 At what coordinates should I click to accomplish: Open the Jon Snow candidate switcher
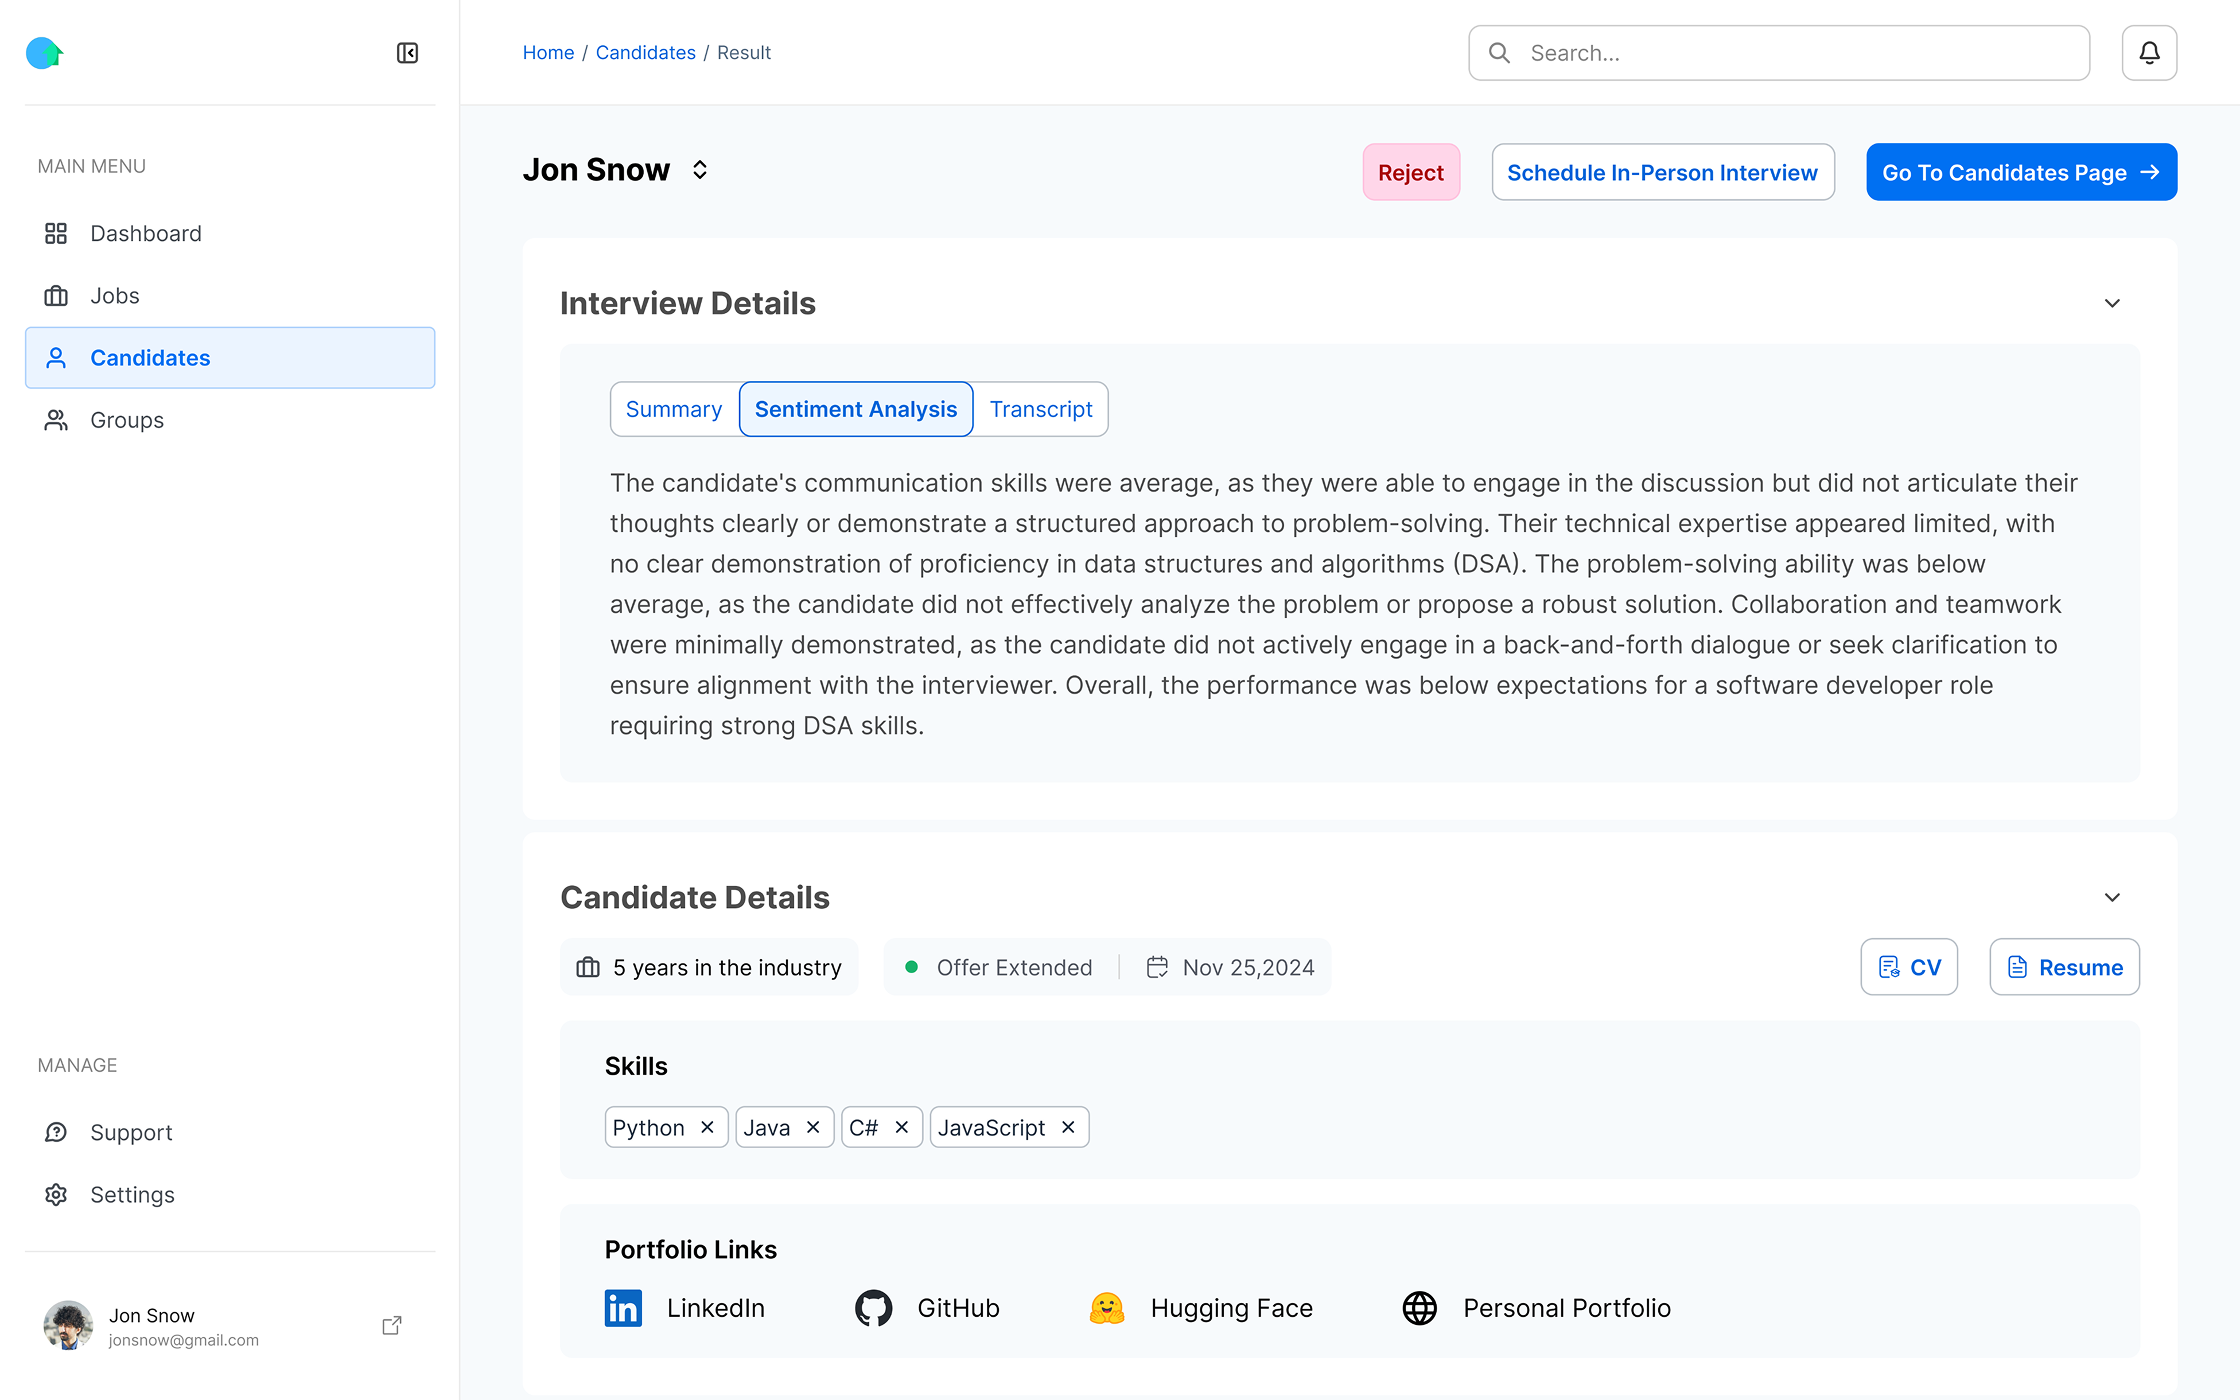[700, 170]
